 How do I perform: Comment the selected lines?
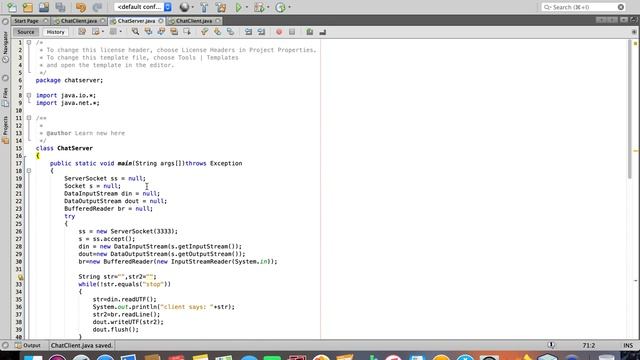[309, 32]
